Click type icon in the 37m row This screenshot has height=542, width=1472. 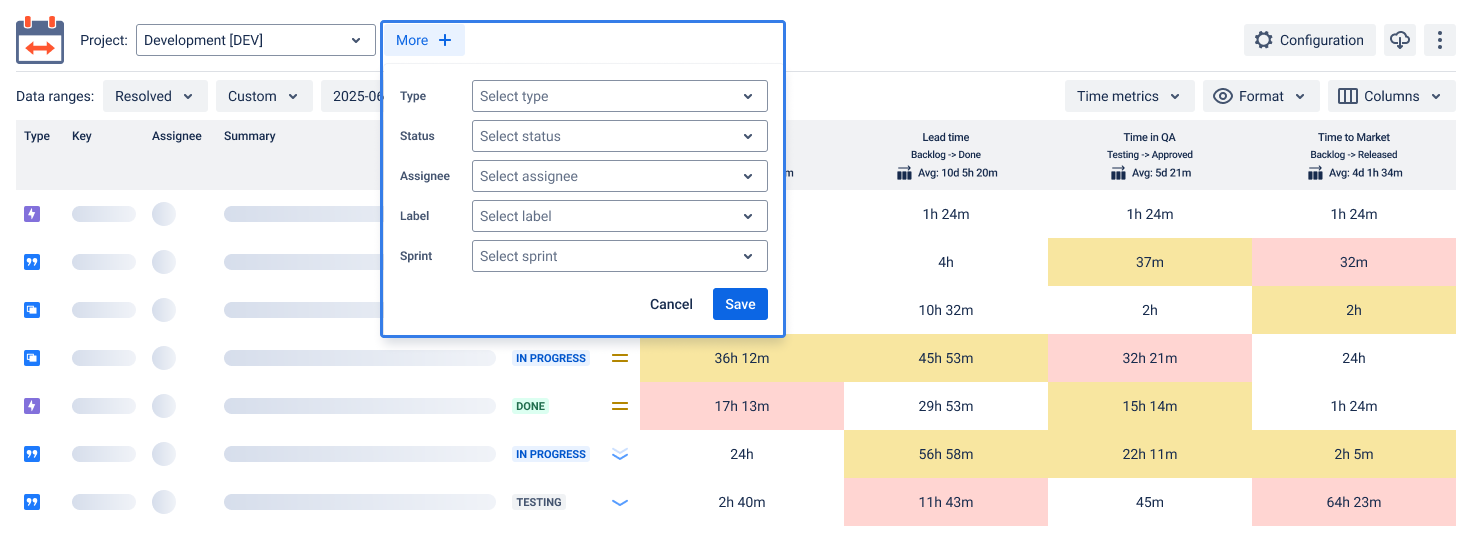click(x=32, y=262)
